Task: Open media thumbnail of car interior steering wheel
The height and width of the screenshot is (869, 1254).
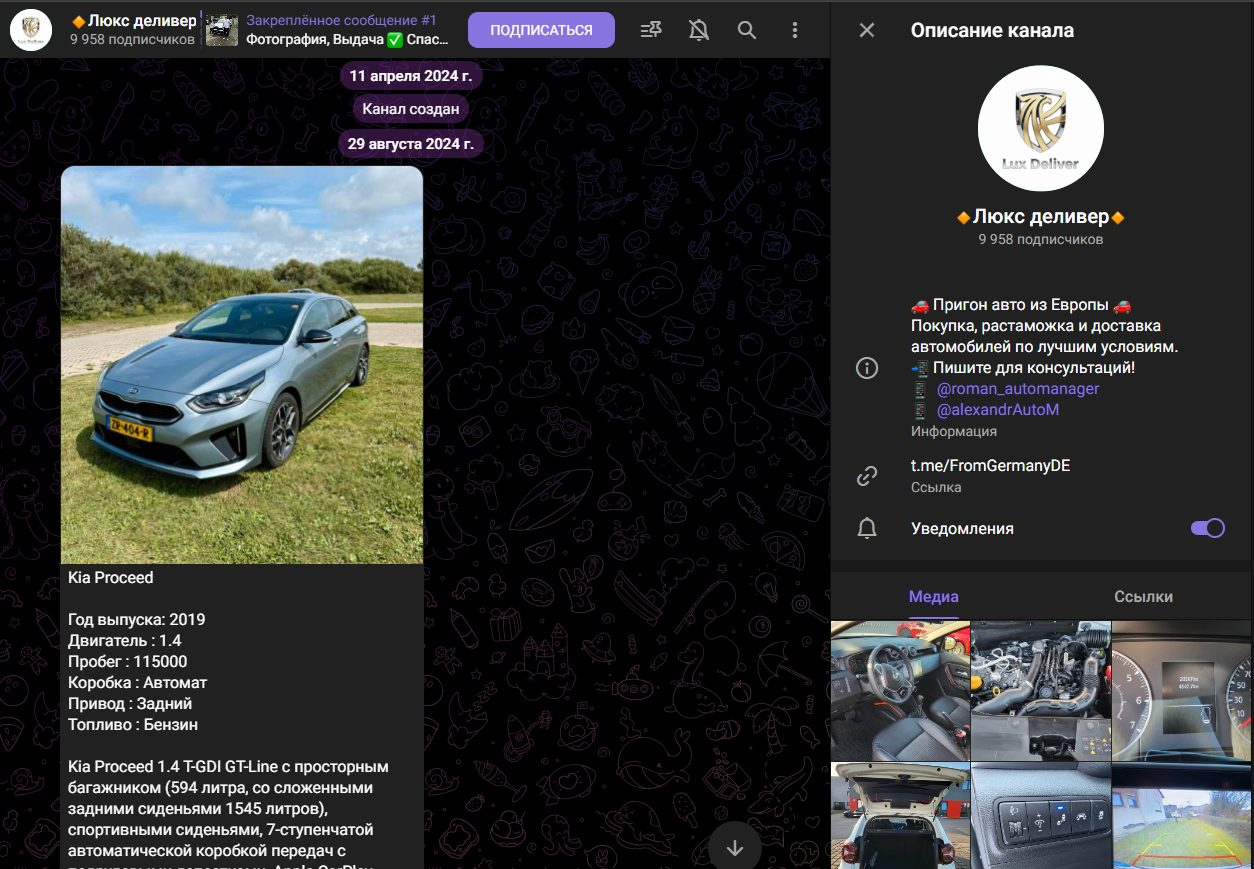Action: point(900,691)
